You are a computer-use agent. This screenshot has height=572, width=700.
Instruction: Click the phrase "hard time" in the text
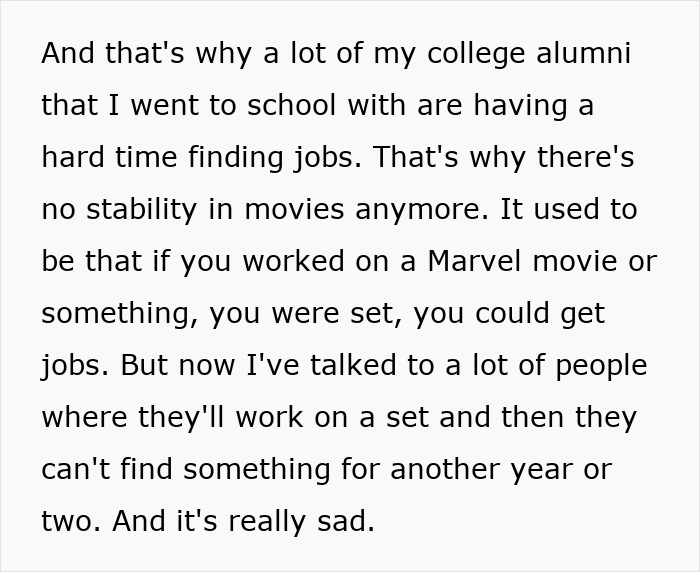111,157
